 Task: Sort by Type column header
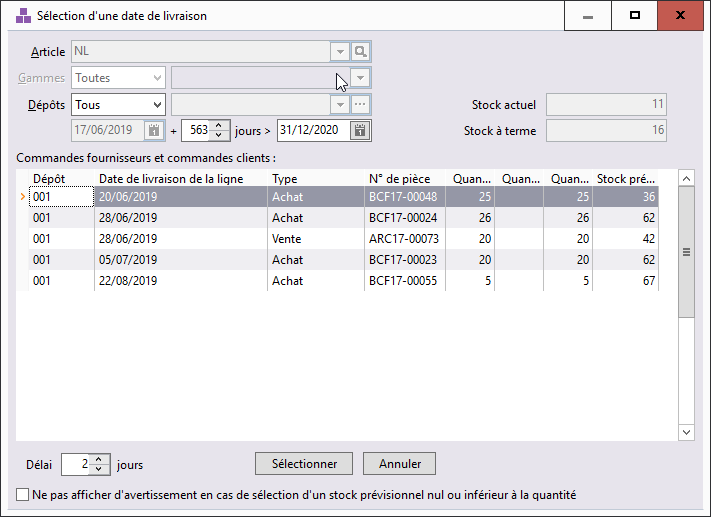point(316,179)
